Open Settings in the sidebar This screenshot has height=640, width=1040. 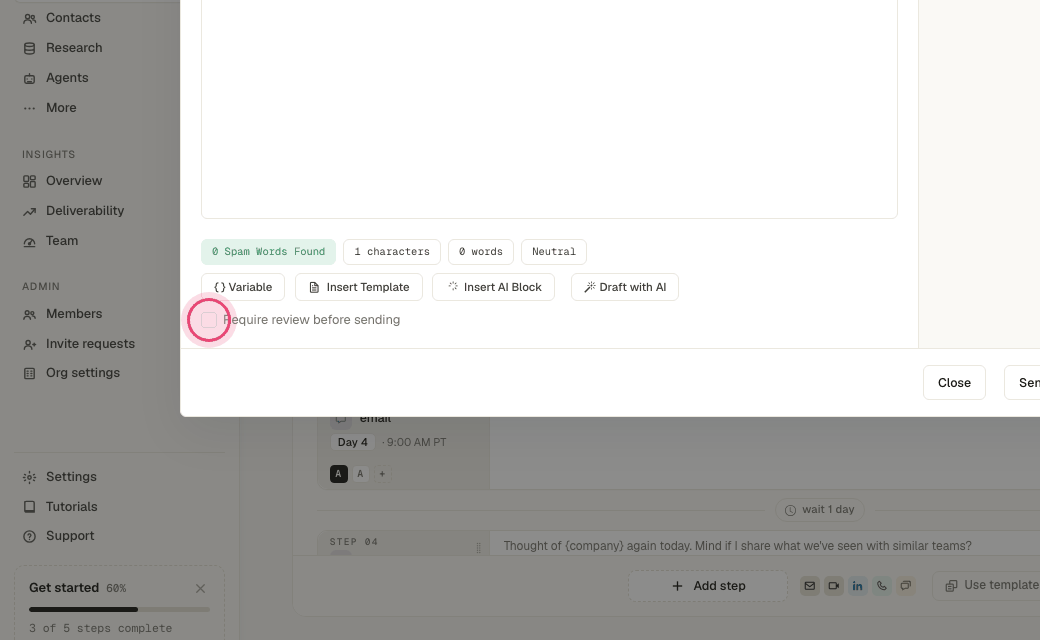tap(71, 477)
